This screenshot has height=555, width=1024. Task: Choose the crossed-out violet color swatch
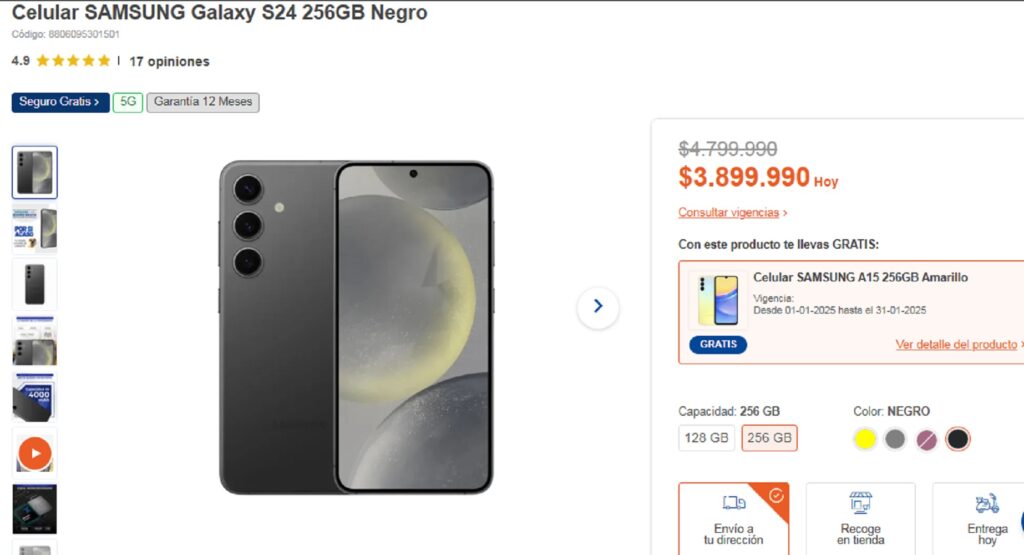tap(926, 439)
